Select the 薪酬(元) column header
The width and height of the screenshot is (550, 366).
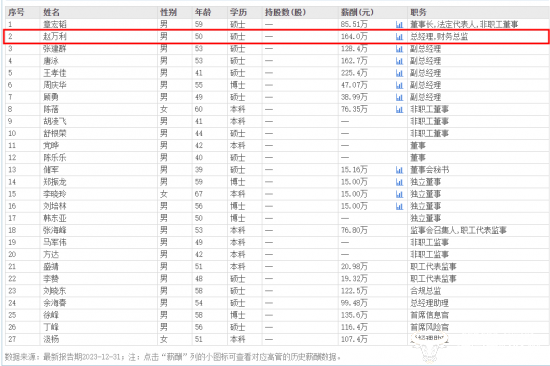[357, 12]
